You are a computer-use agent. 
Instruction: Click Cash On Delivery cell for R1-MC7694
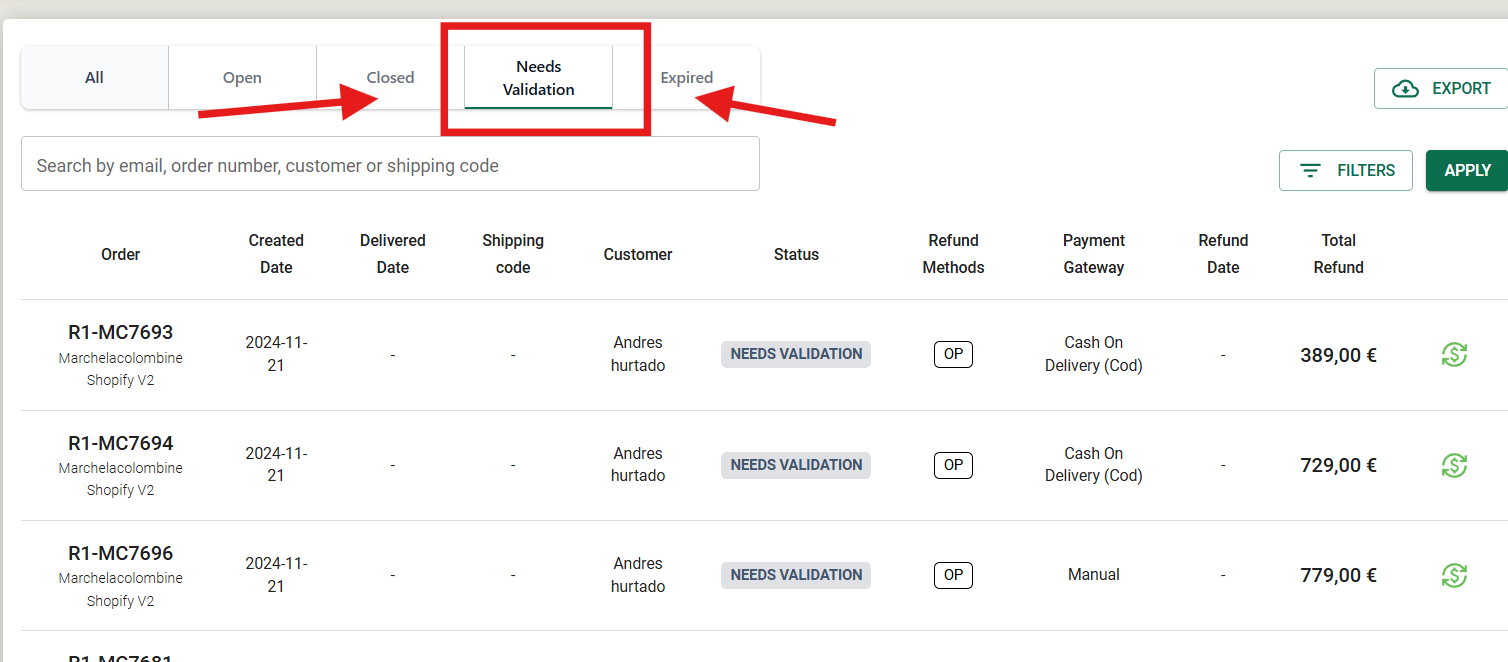tap(1094, 465)
